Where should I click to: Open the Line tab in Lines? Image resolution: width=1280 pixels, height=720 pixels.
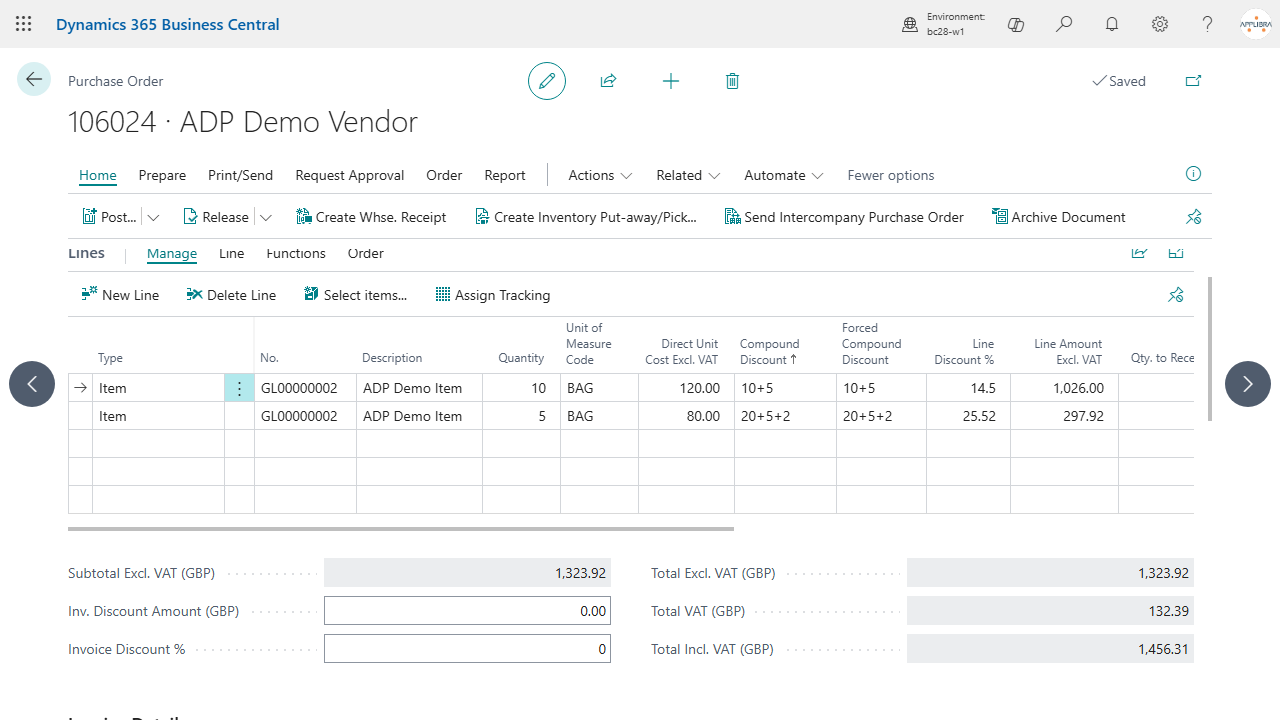pos(232,254)
